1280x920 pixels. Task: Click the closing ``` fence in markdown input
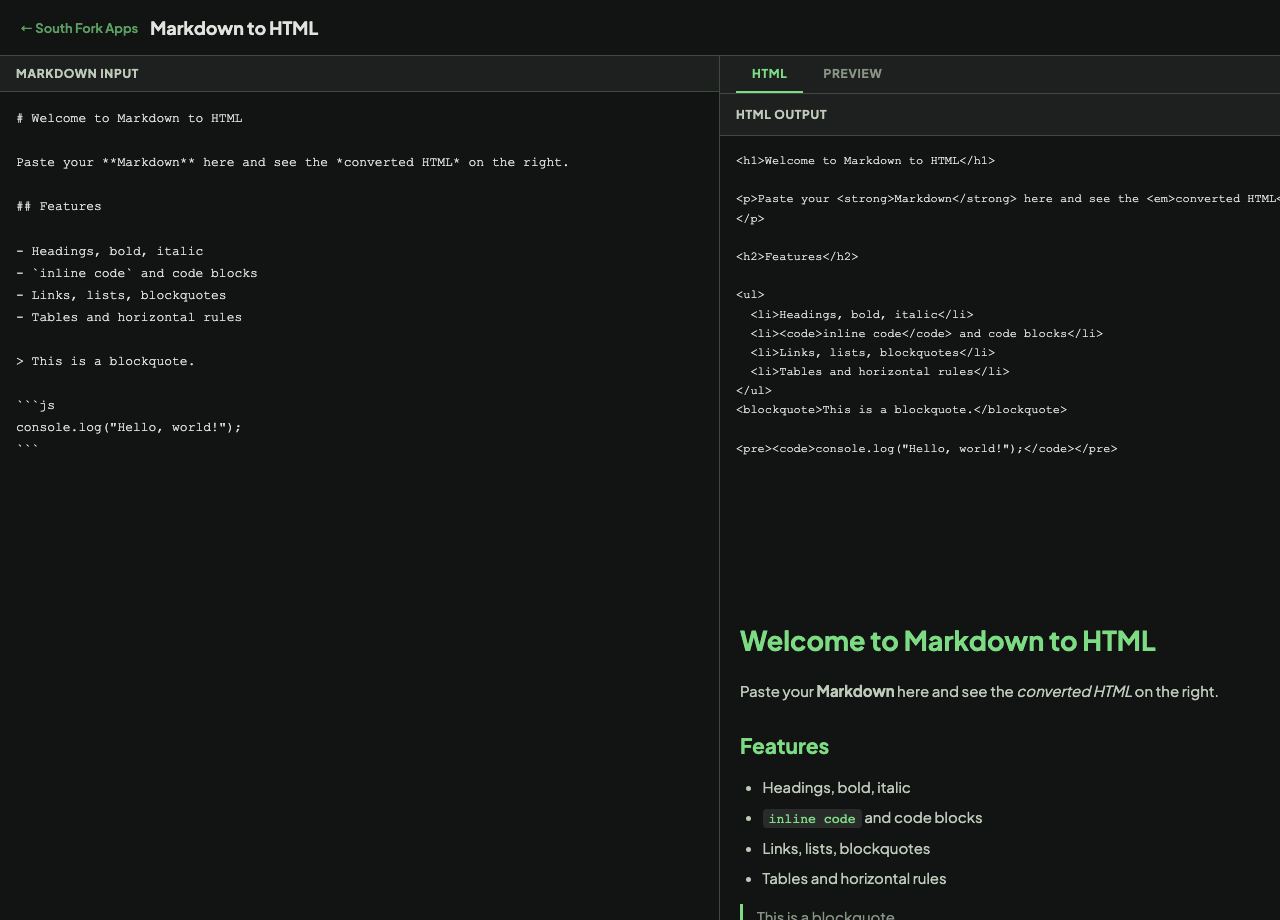(27, 449)
